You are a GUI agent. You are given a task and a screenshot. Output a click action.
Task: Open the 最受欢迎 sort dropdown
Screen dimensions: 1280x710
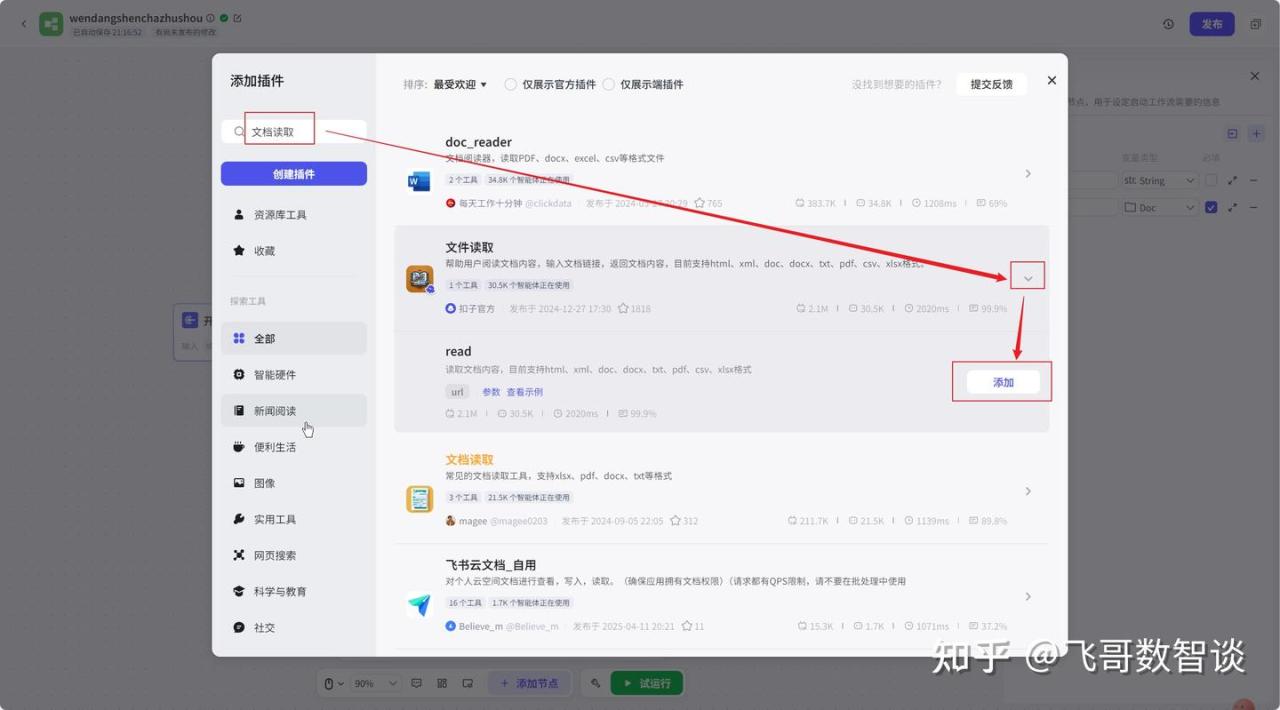tap(460, 85)
